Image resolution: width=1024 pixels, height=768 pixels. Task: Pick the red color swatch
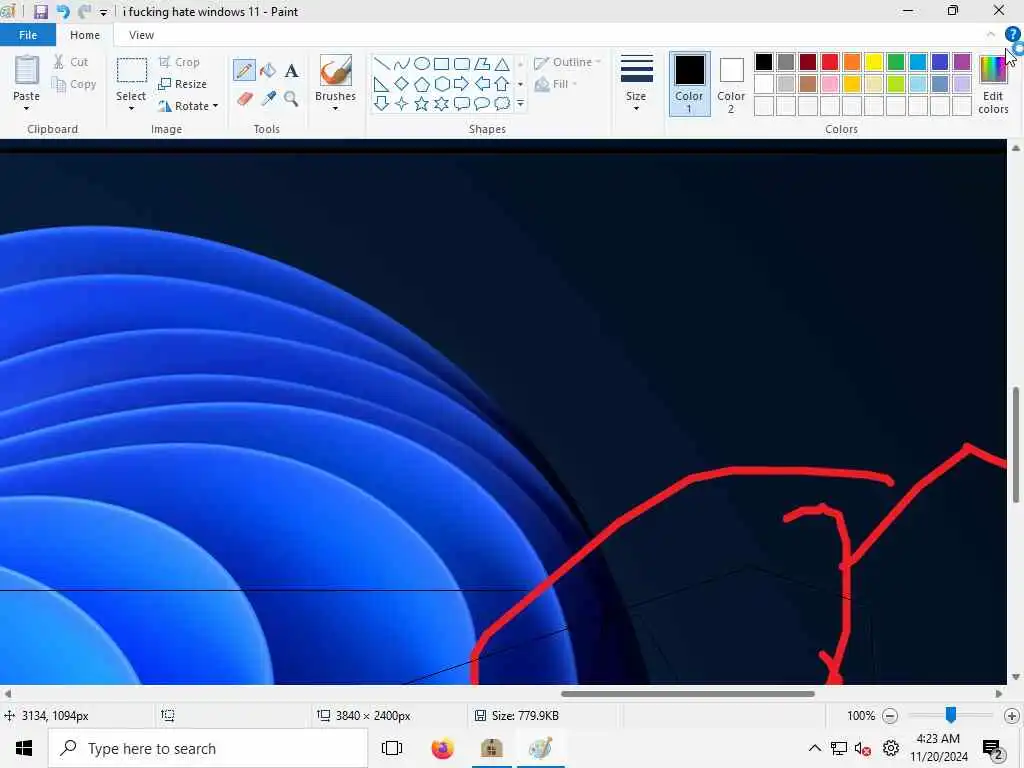coord(830,62)
